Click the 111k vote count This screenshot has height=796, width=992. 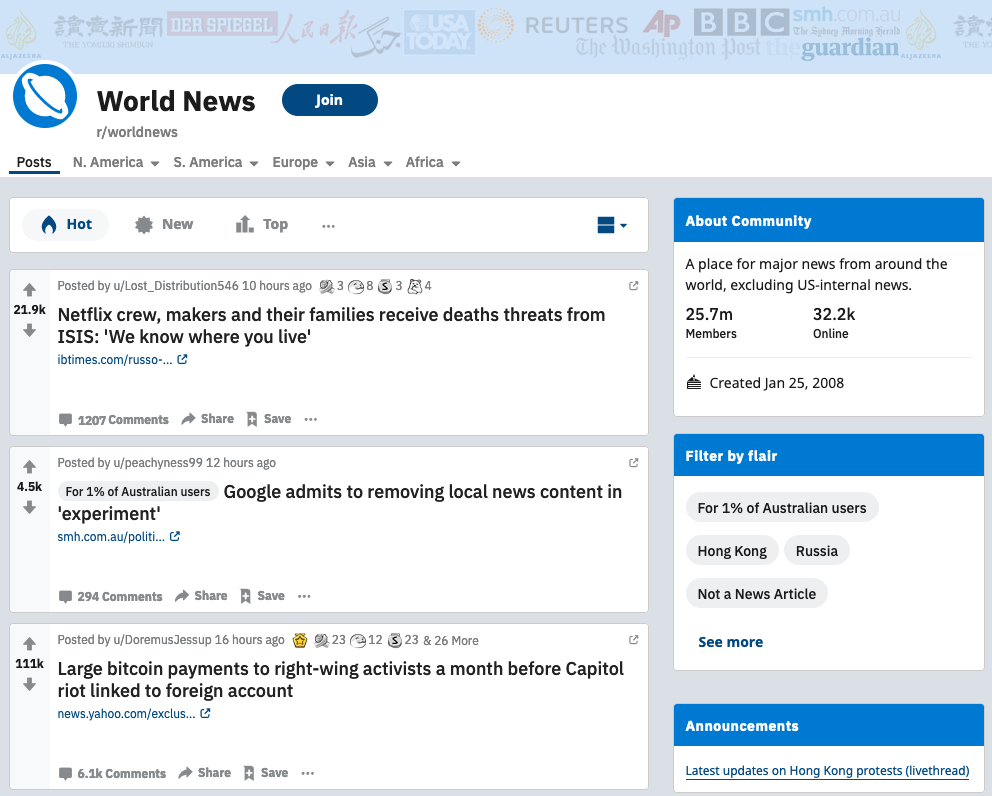[29, 664]
